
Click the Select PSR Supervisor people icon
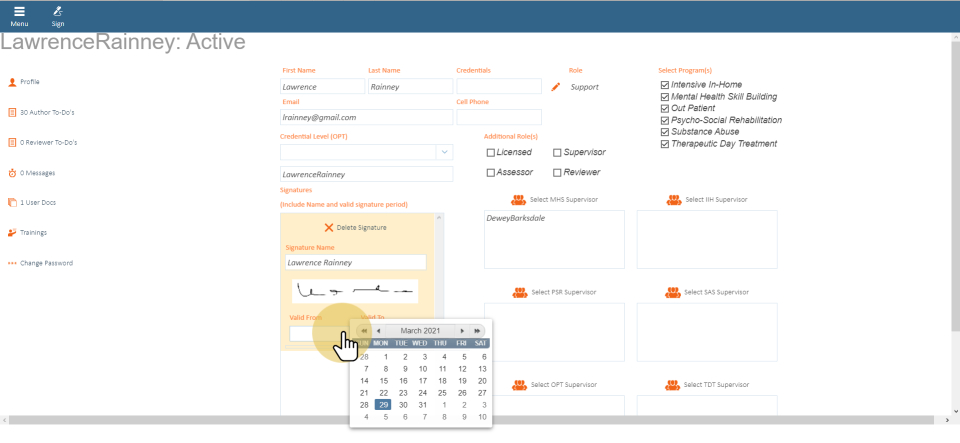coord(519,292)
